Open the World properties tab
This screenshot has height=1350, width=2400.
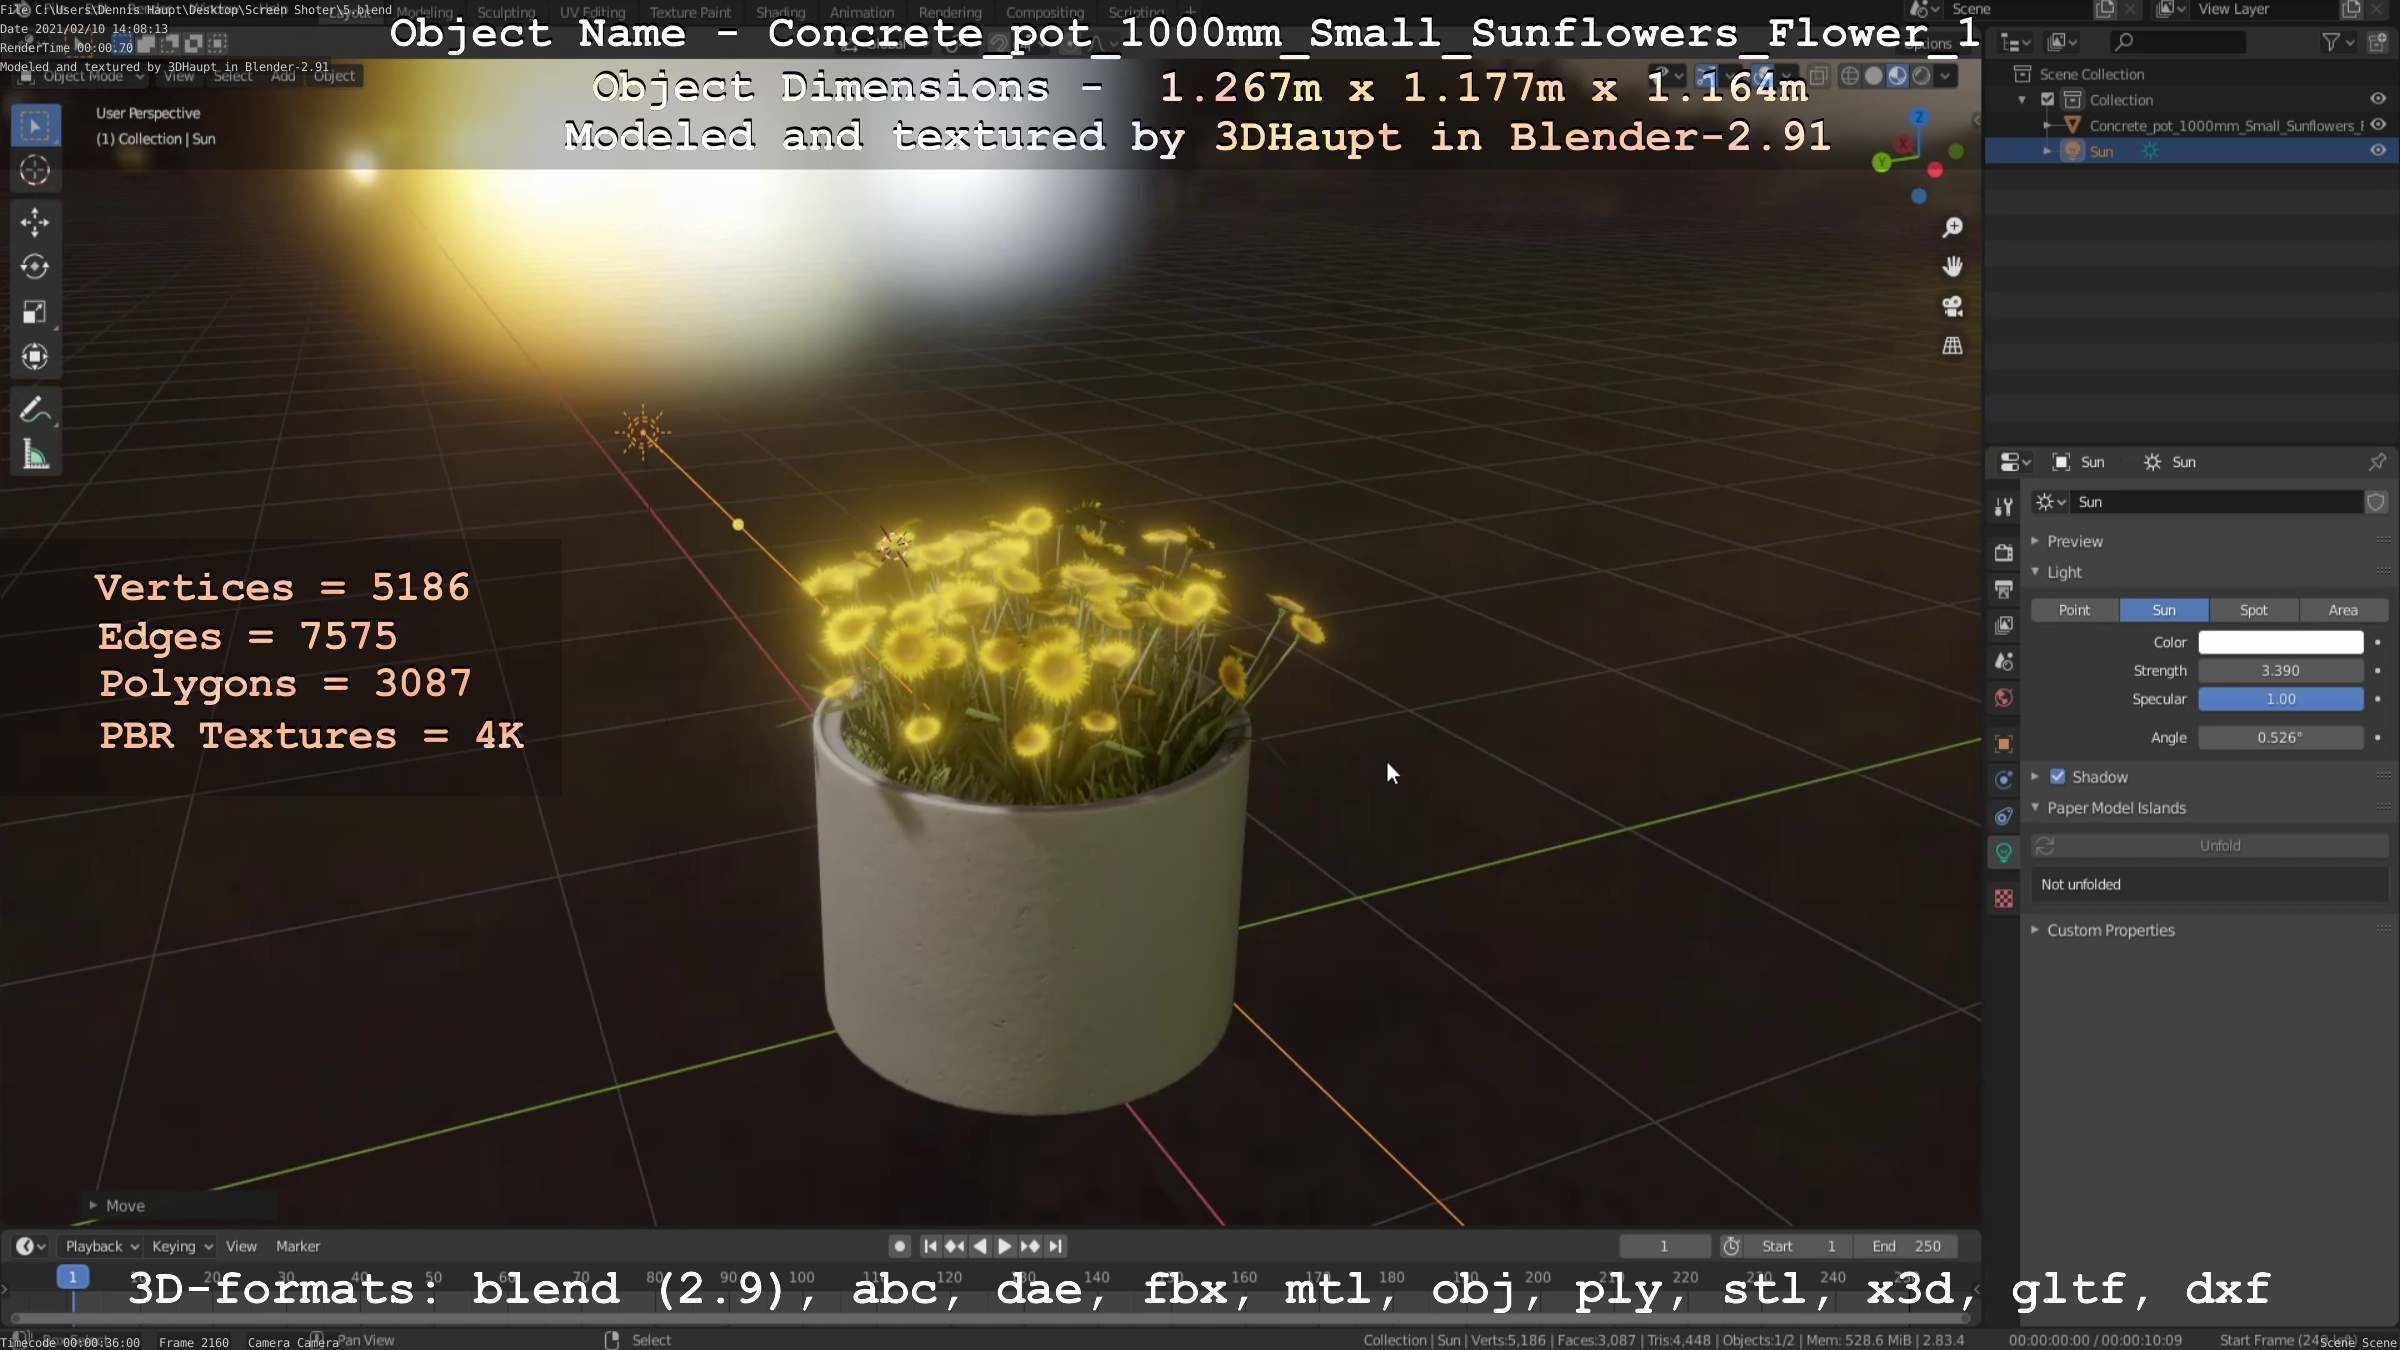[x=2003, y=698]
